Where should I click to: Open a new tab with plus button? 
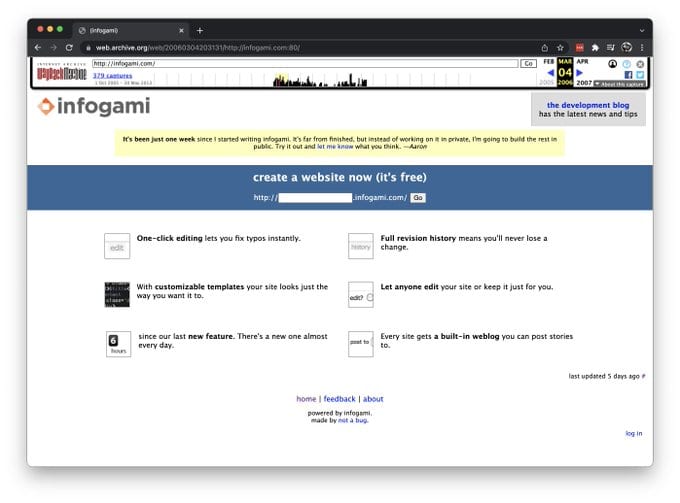[x=199, y=30]
